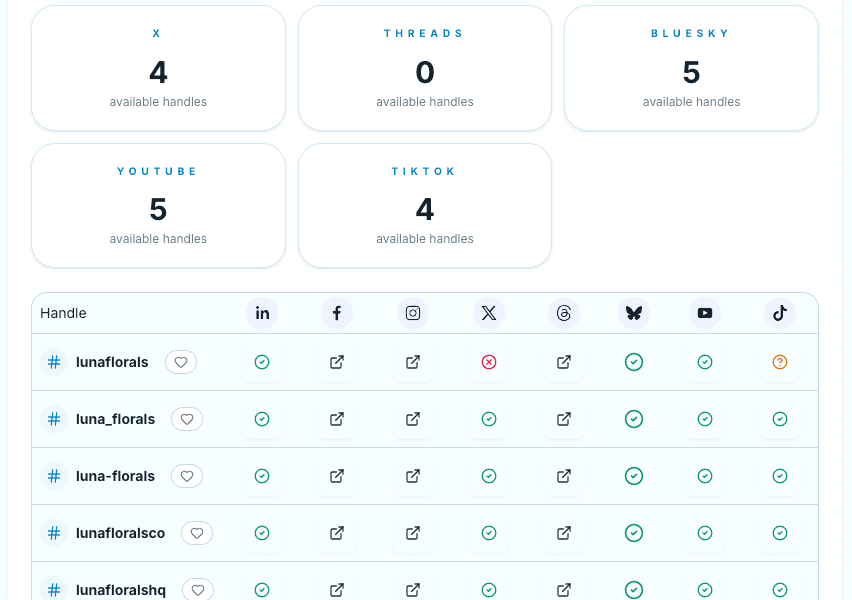Open lunafloralsco Facebook external link
852x600 pixels.
pos(337,533)
